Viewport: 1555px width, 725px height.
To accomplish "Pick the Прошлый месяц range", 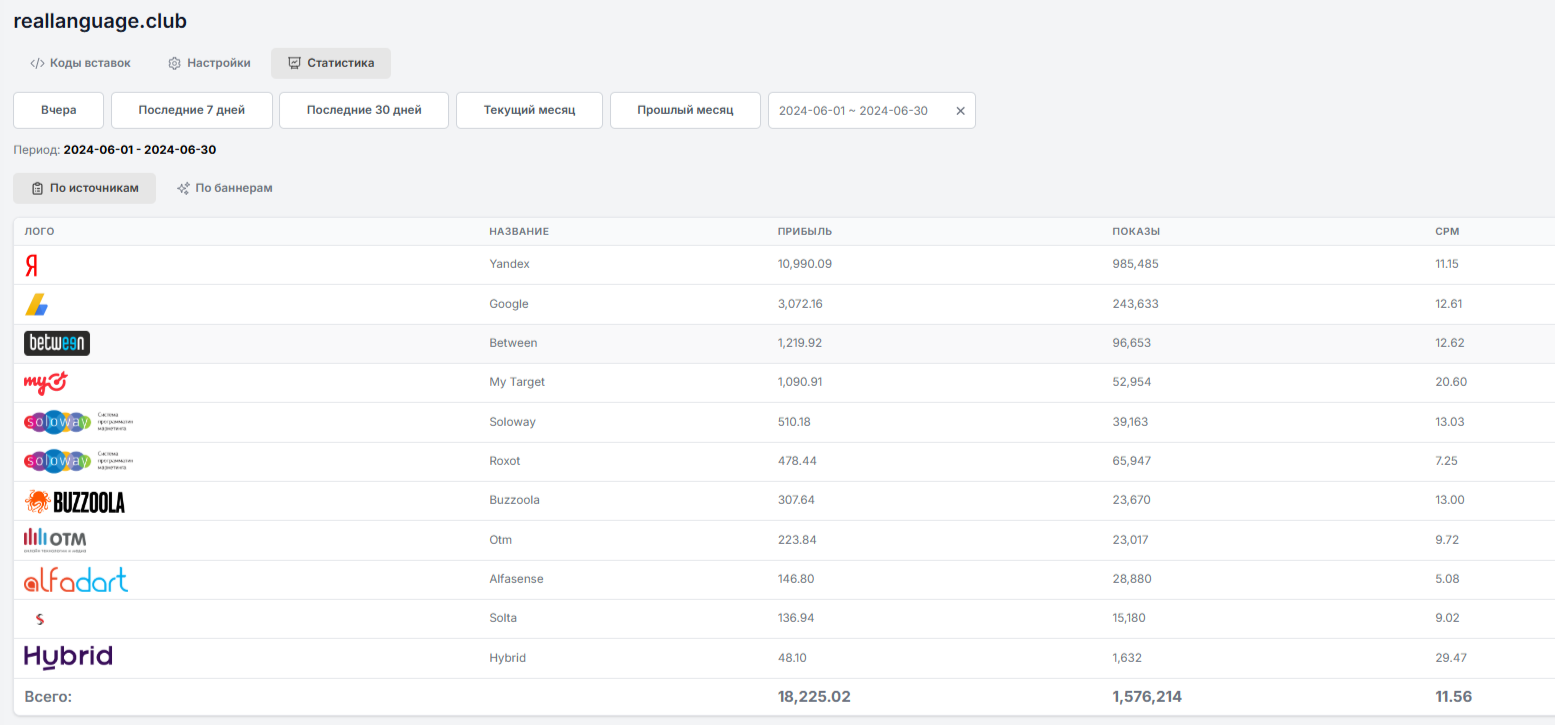I will pos(685,110).
